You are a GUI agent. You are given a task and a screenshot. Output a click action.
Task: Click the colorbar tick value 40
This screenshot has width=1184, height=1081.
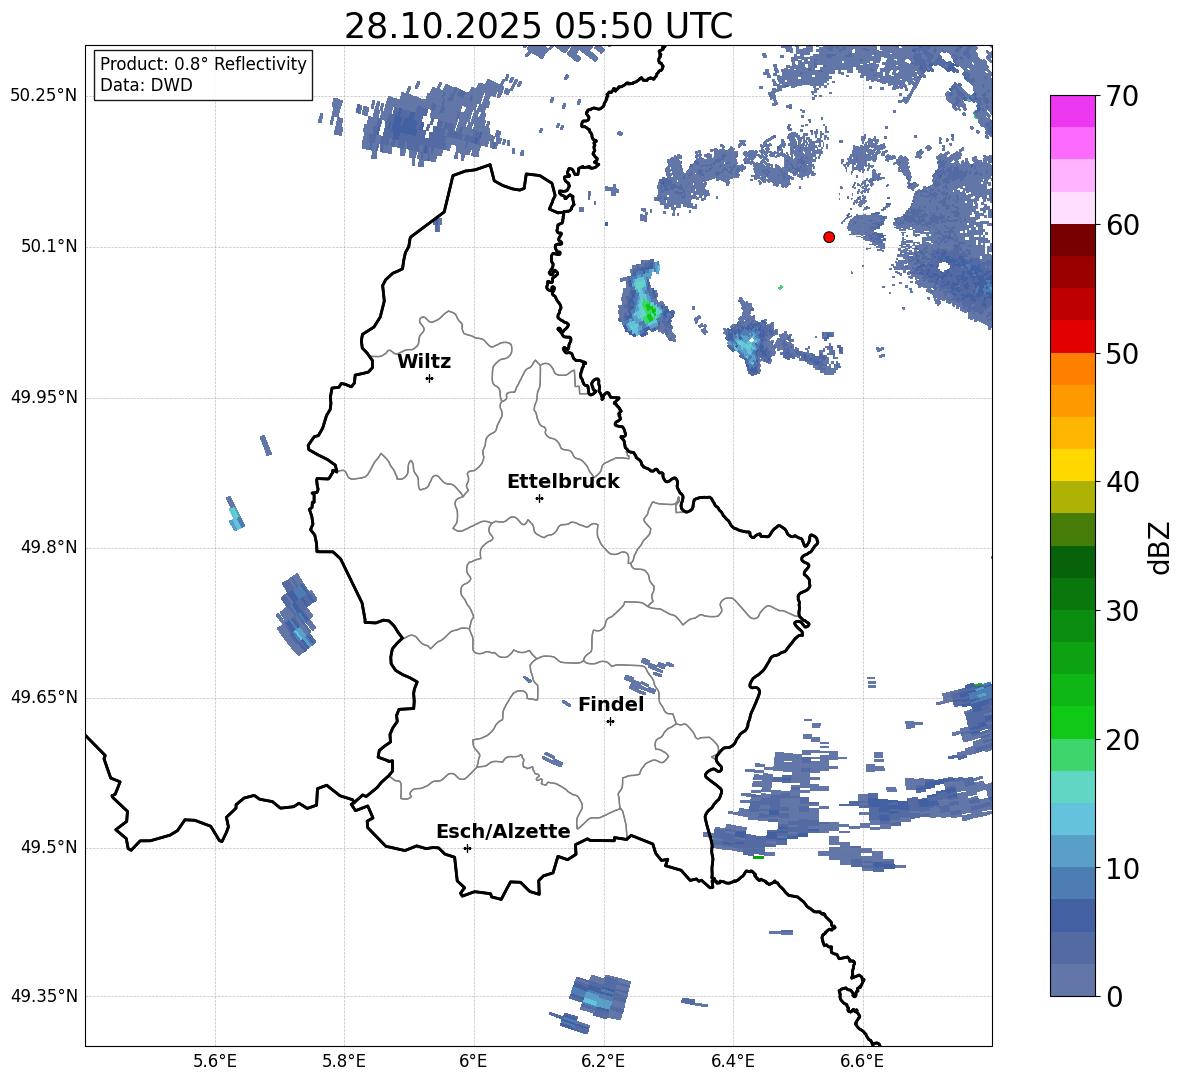[1122, 482]
